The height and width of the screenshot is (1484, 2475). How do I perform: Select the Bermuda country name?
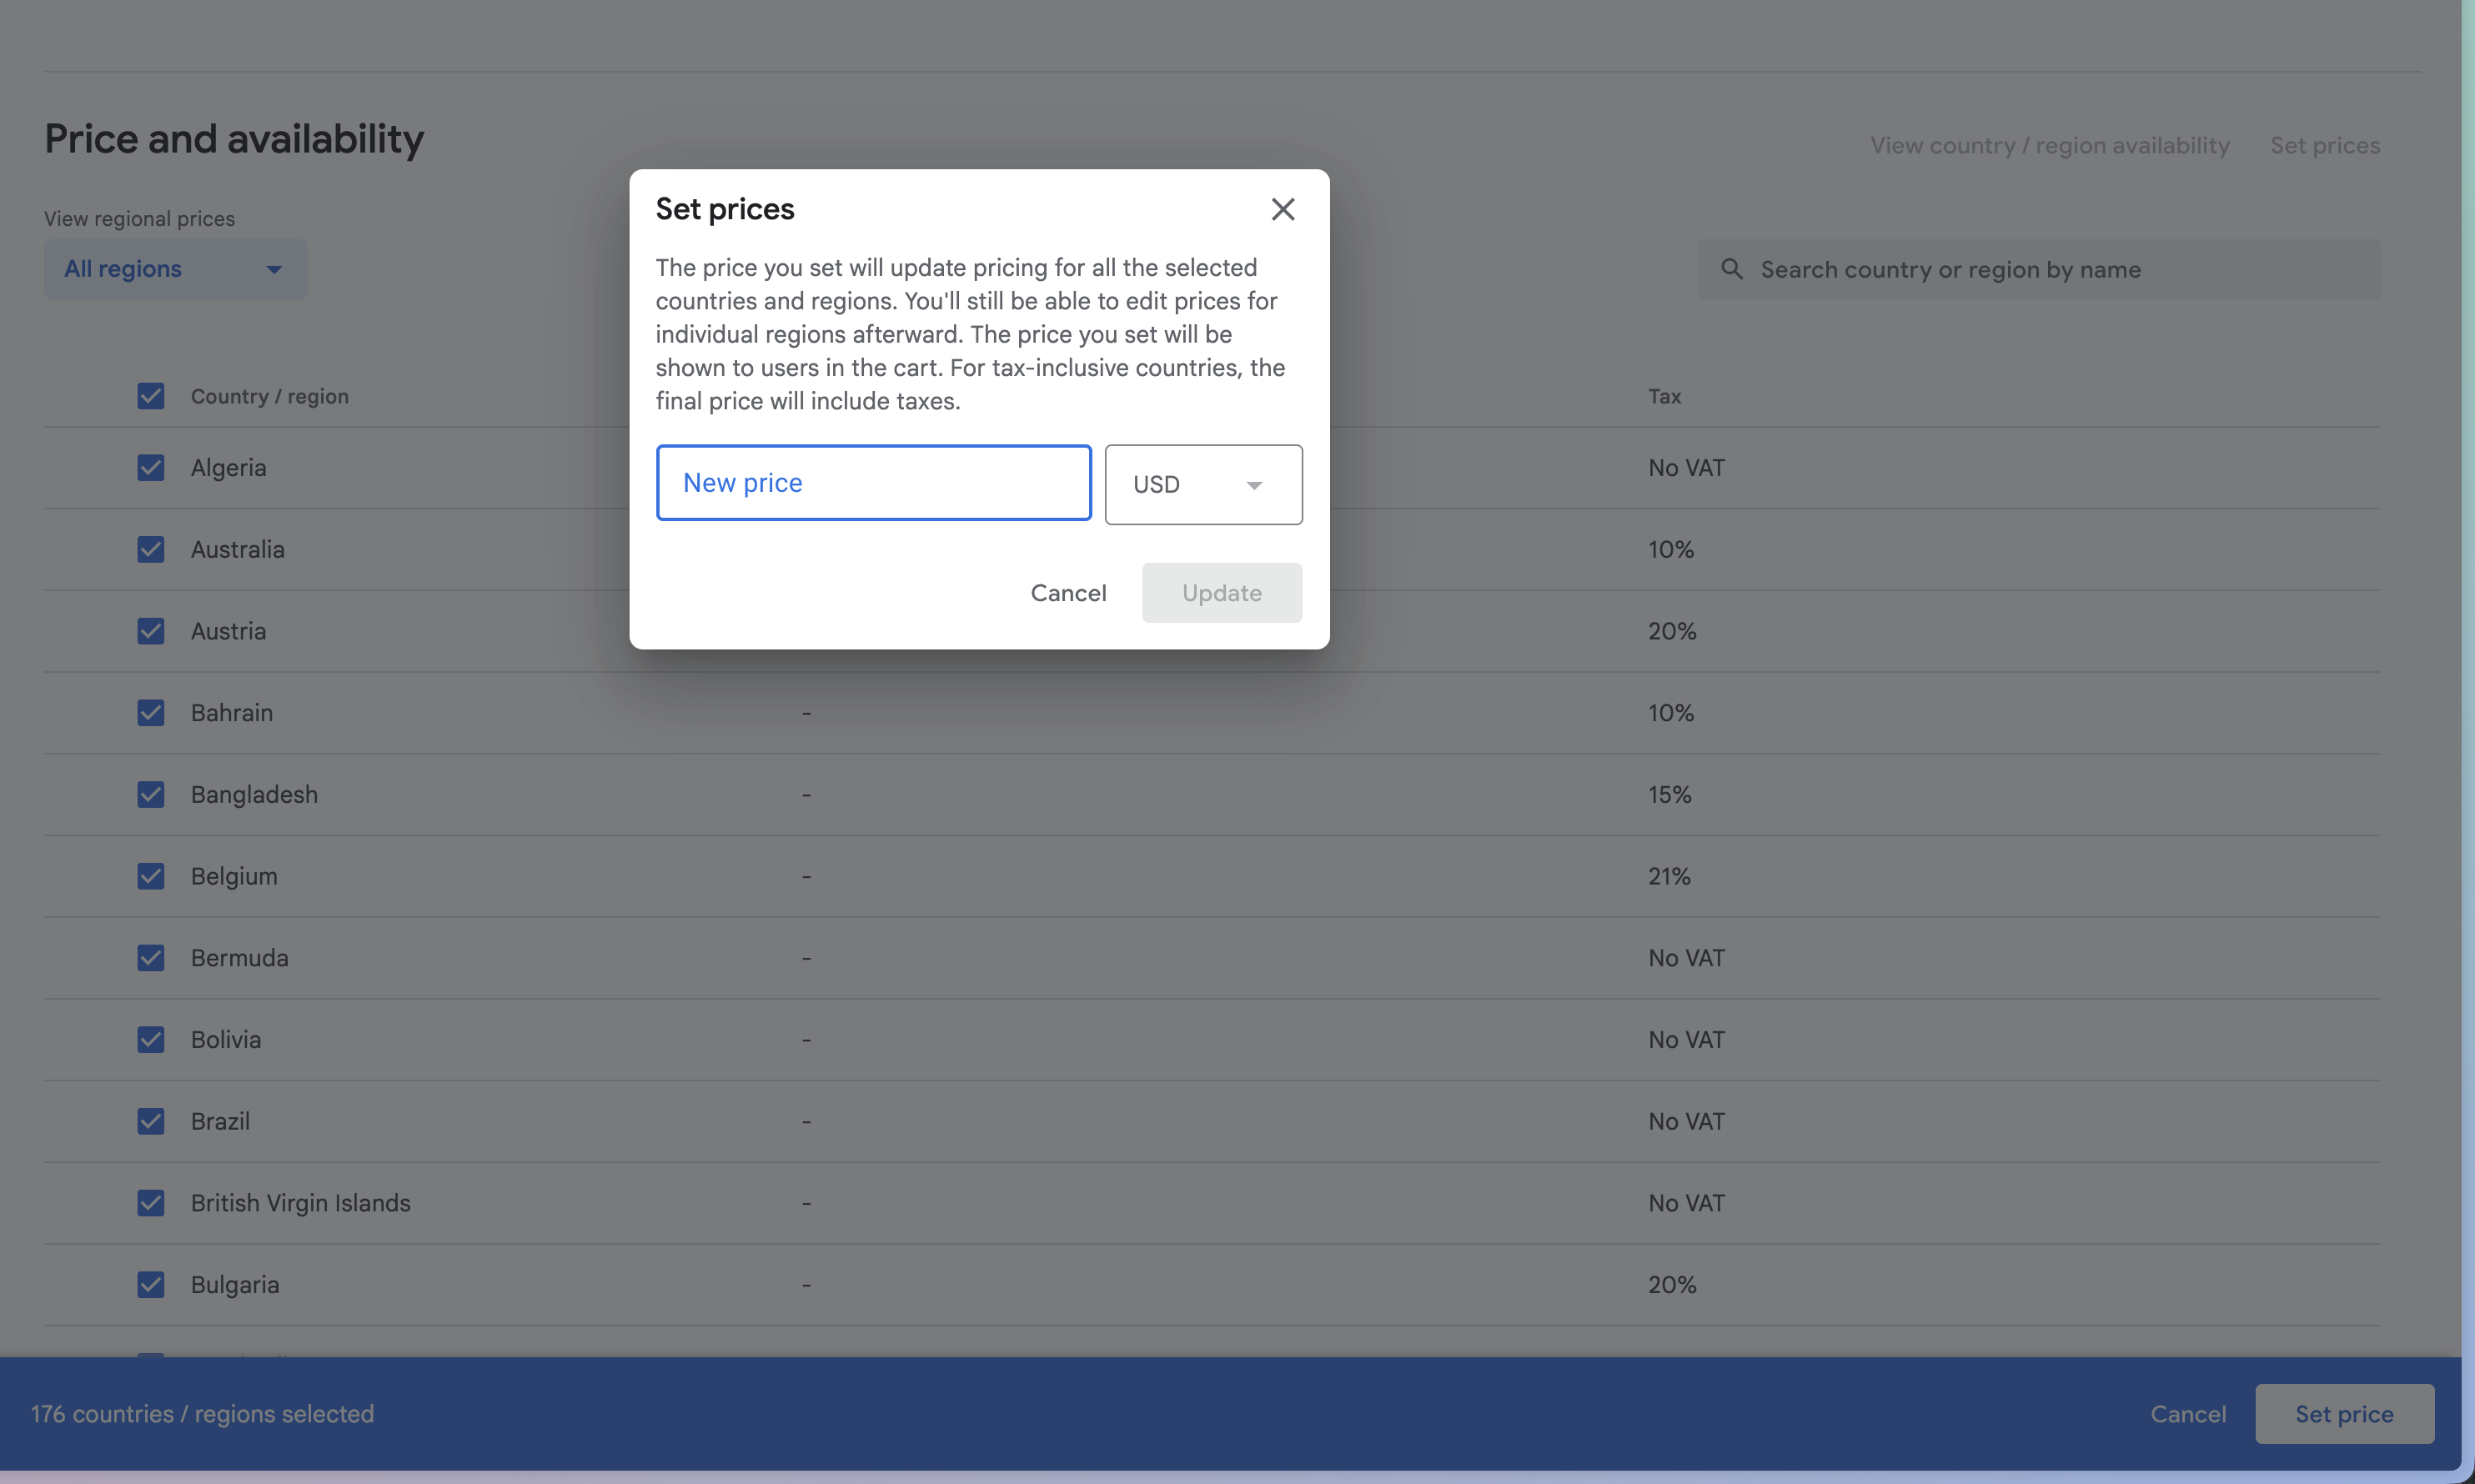tap(240, 958)
